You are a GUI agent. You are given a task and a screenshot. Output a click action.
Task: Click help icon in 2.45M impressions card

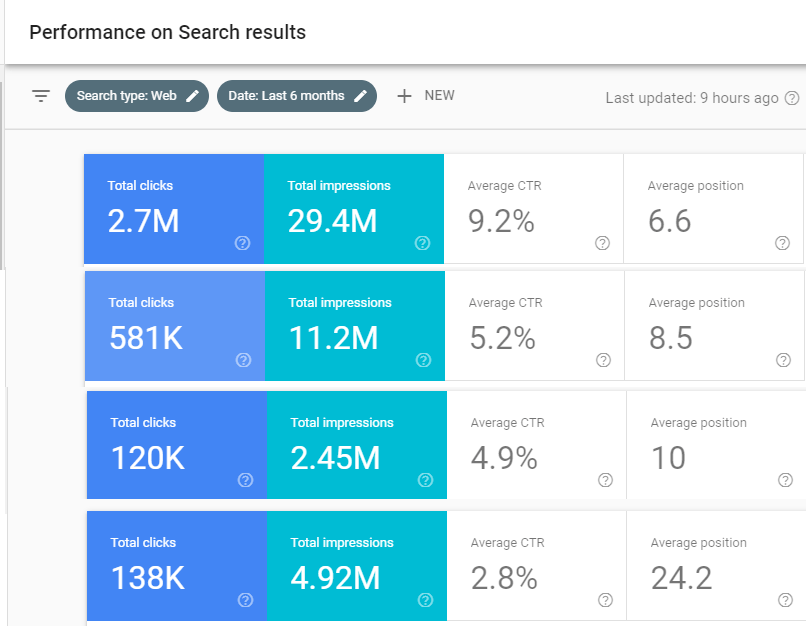click(425, 480)
